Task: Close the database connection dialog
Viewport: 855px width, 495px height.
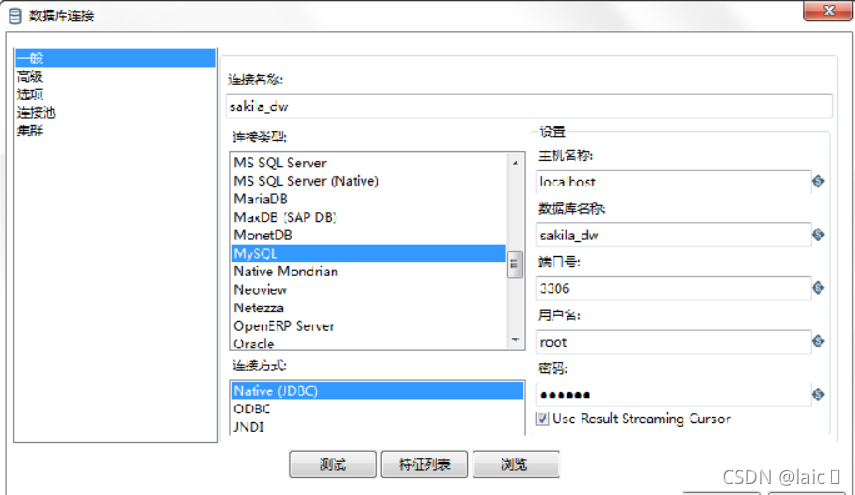Action: pos(828,10)
